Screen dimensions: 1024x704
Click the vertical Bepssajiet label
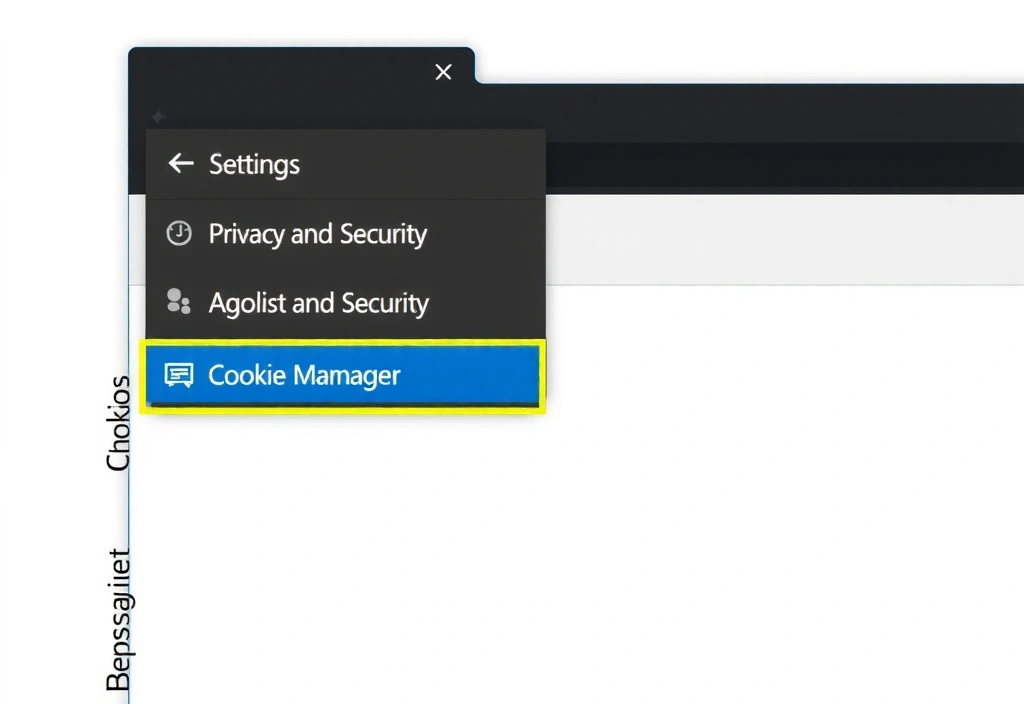coord(118,620)
